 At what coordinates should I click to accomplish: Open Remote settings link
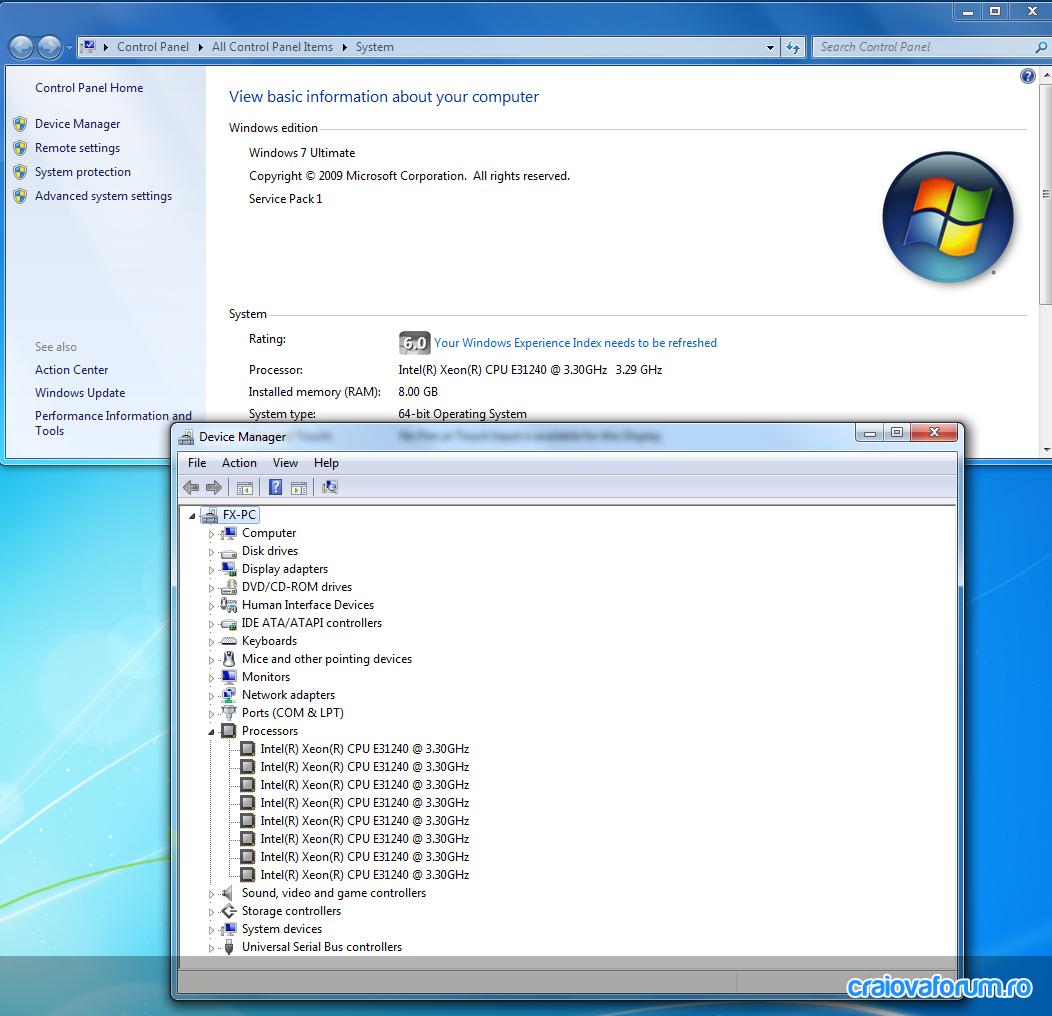click(x=77, y=148)
